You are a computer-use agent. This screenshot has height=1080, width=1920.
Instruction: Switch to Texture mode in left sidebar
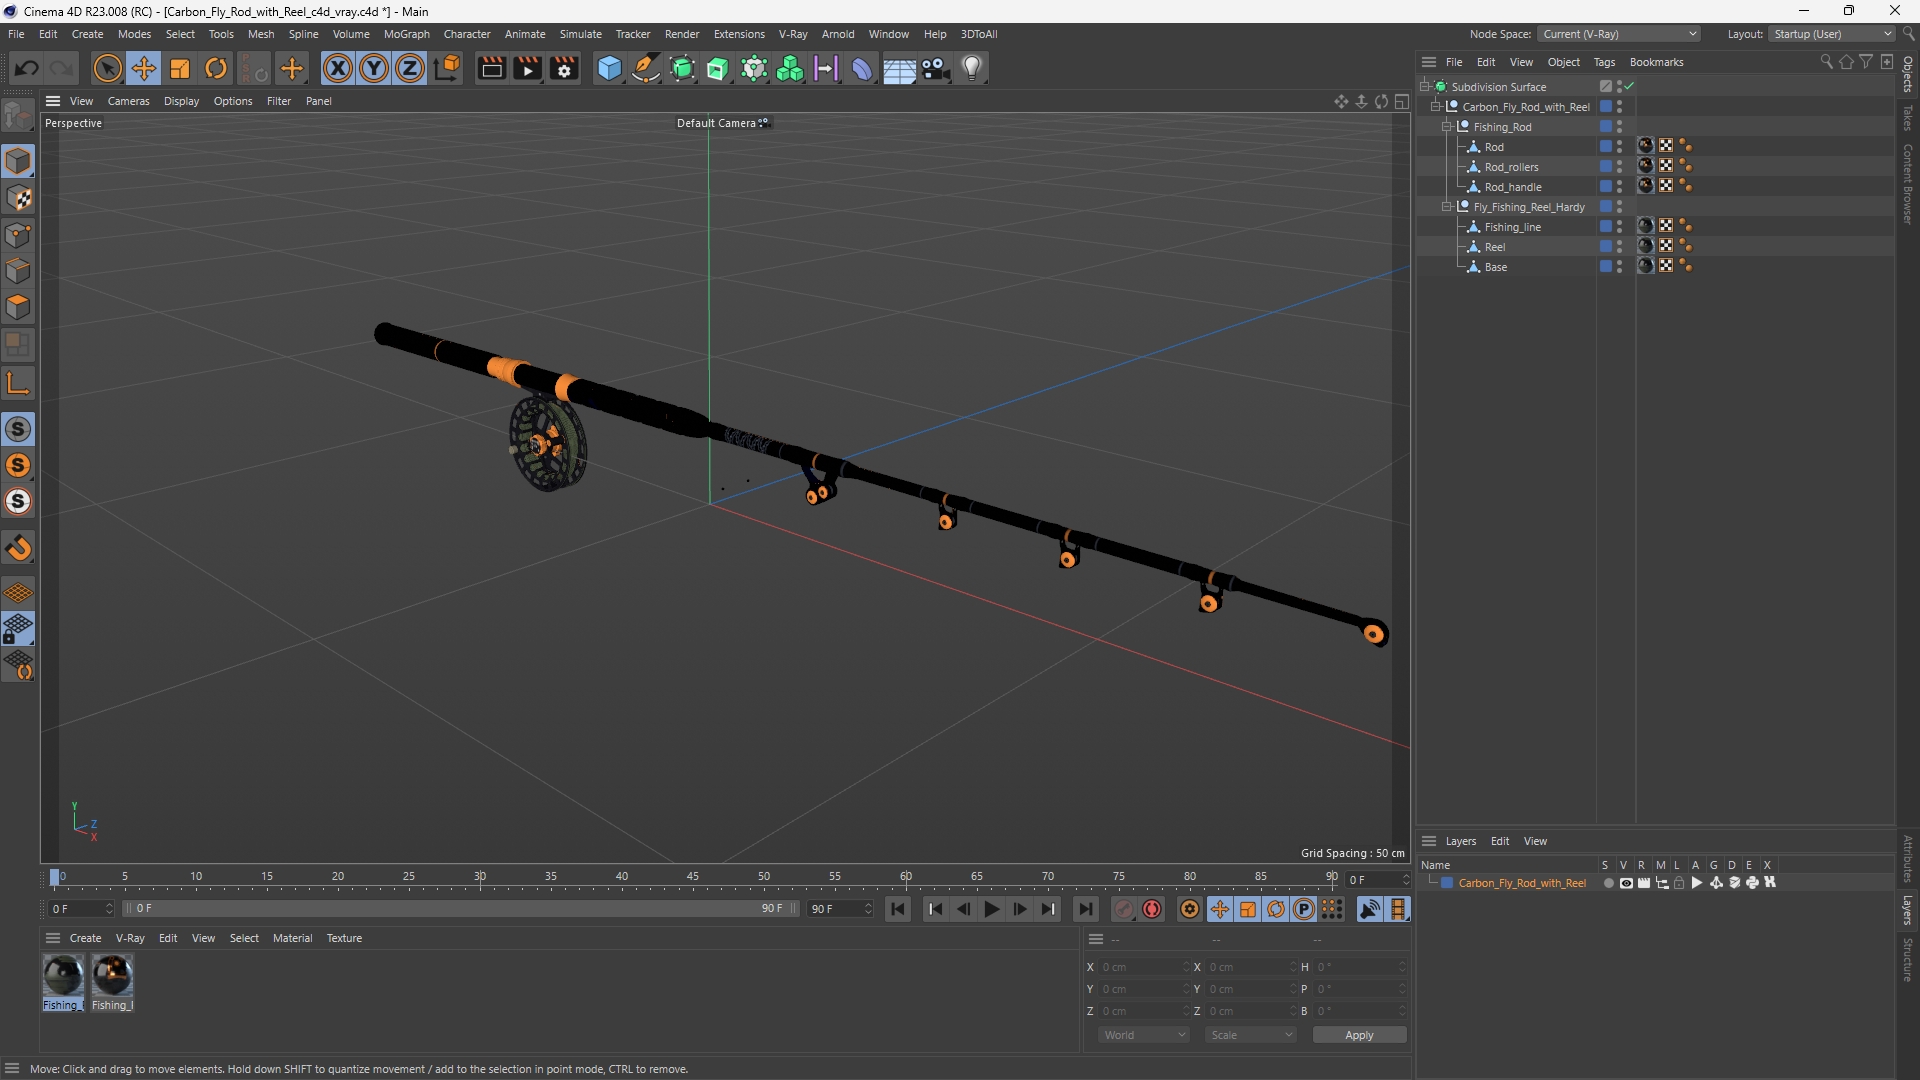point(18,198)
